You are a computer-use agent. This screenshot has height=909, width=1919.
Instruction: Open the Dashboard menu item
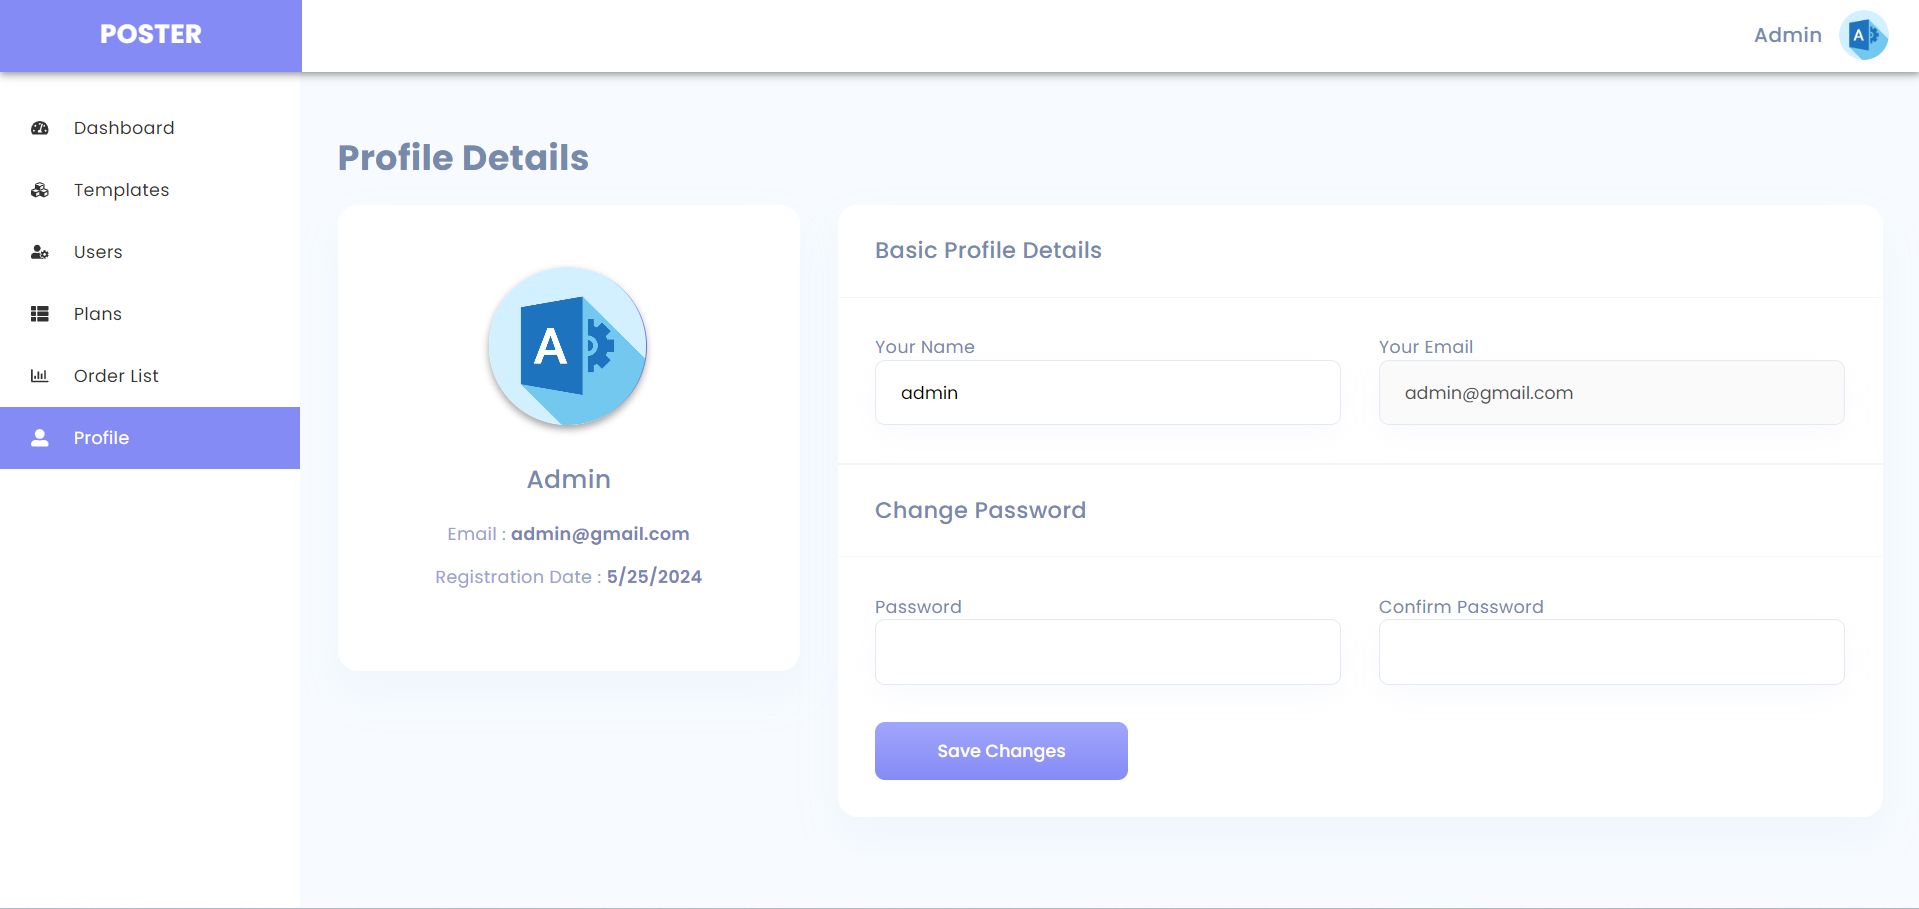coord(124,128)
